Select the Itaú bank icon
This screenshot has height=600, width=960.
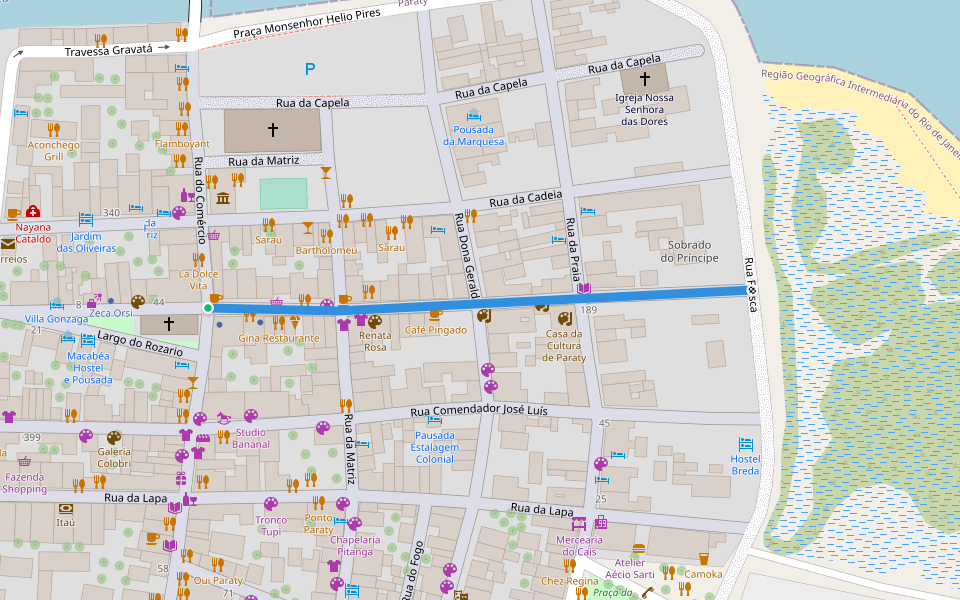coord(66,508)
